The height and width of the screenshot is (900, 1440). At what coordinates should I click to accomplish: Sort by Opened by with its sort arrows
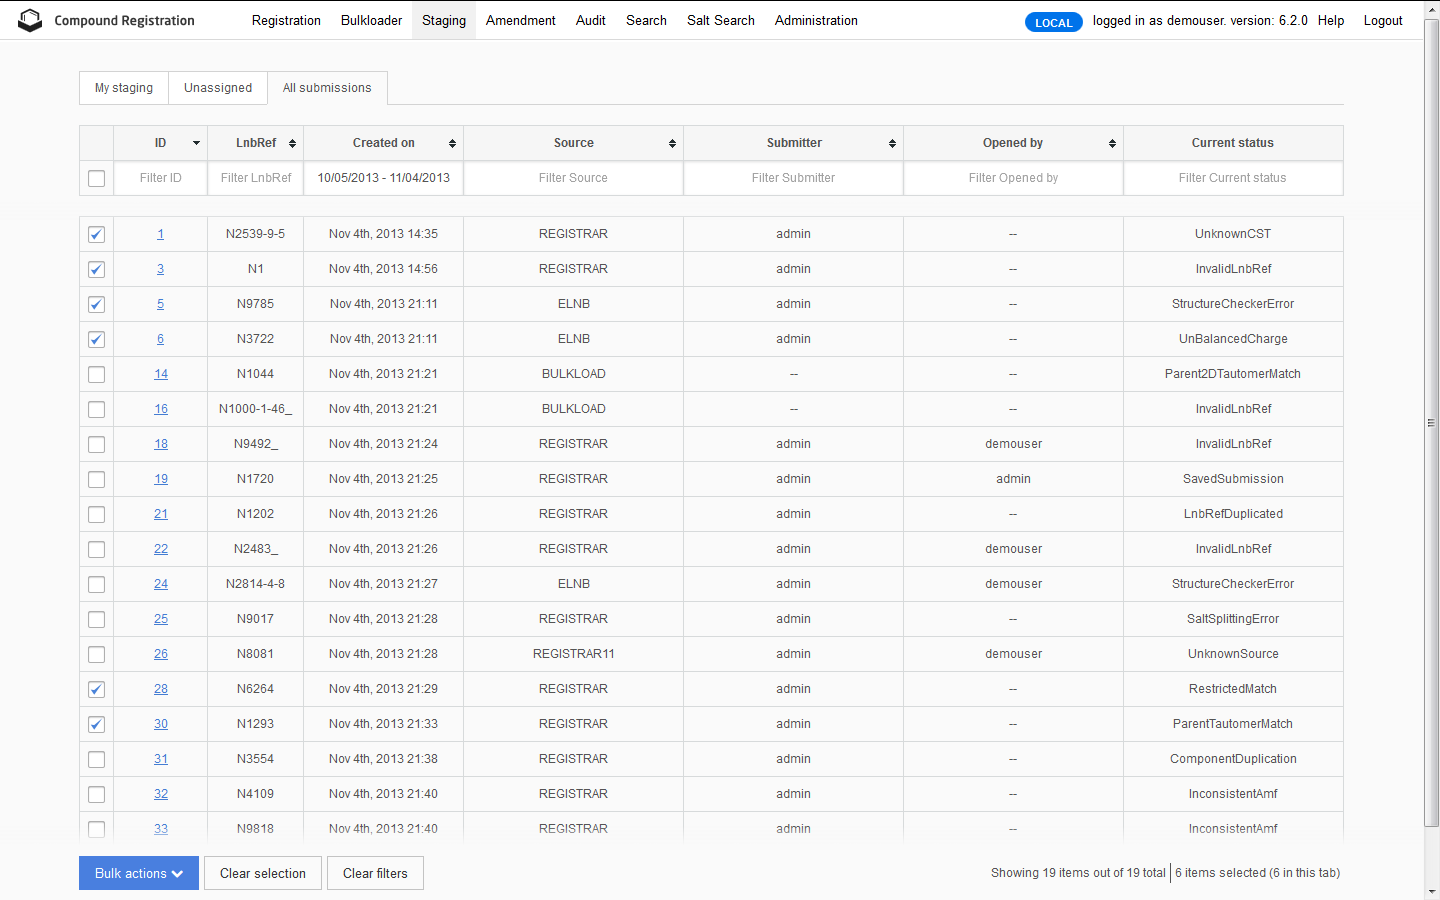[1112, 143]
